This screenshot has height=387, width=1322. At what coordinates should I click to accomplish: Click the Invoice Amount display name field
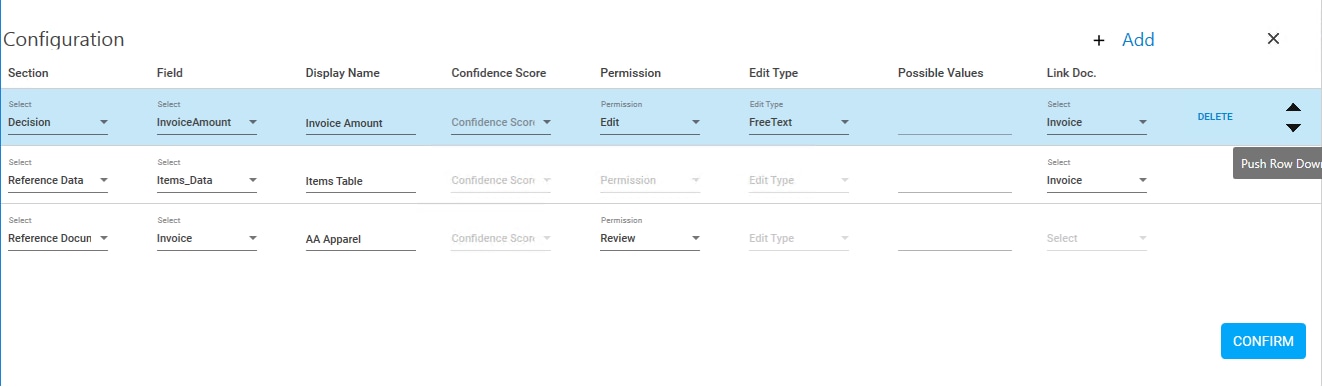coord(360,123)
